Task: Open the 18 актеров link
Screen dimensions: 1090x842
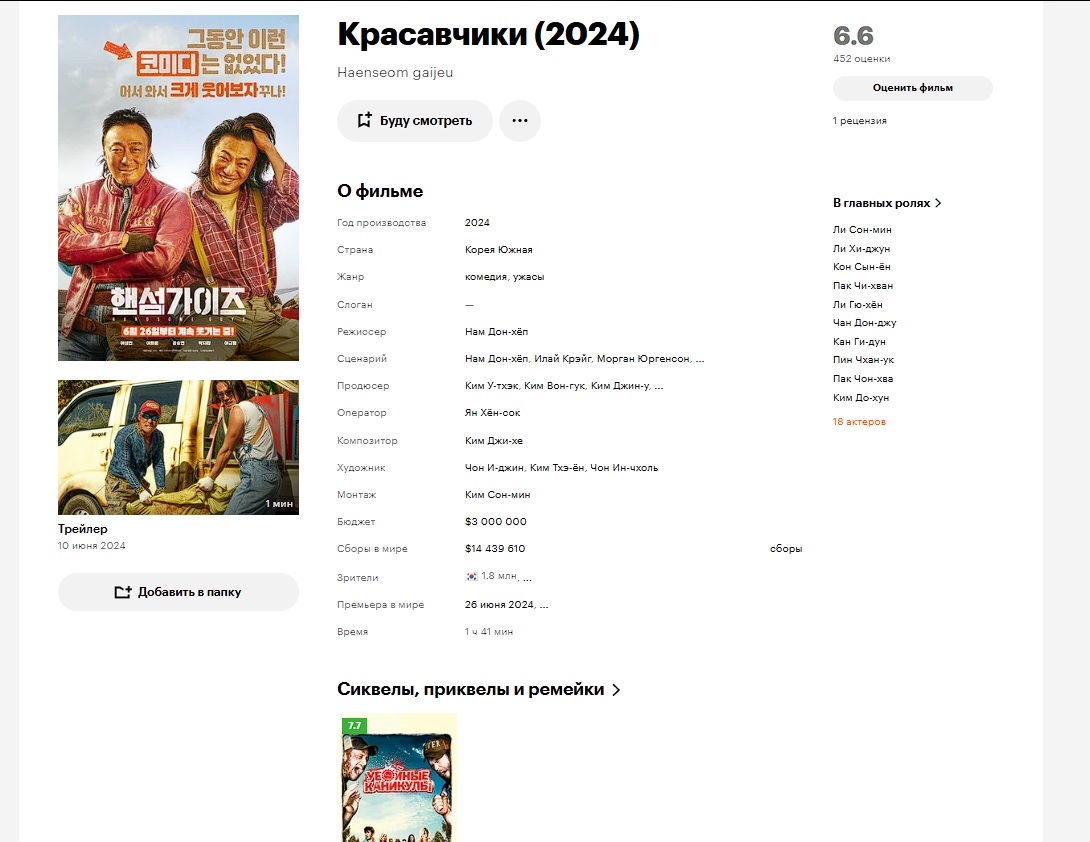Action: [x=859, y=421]
